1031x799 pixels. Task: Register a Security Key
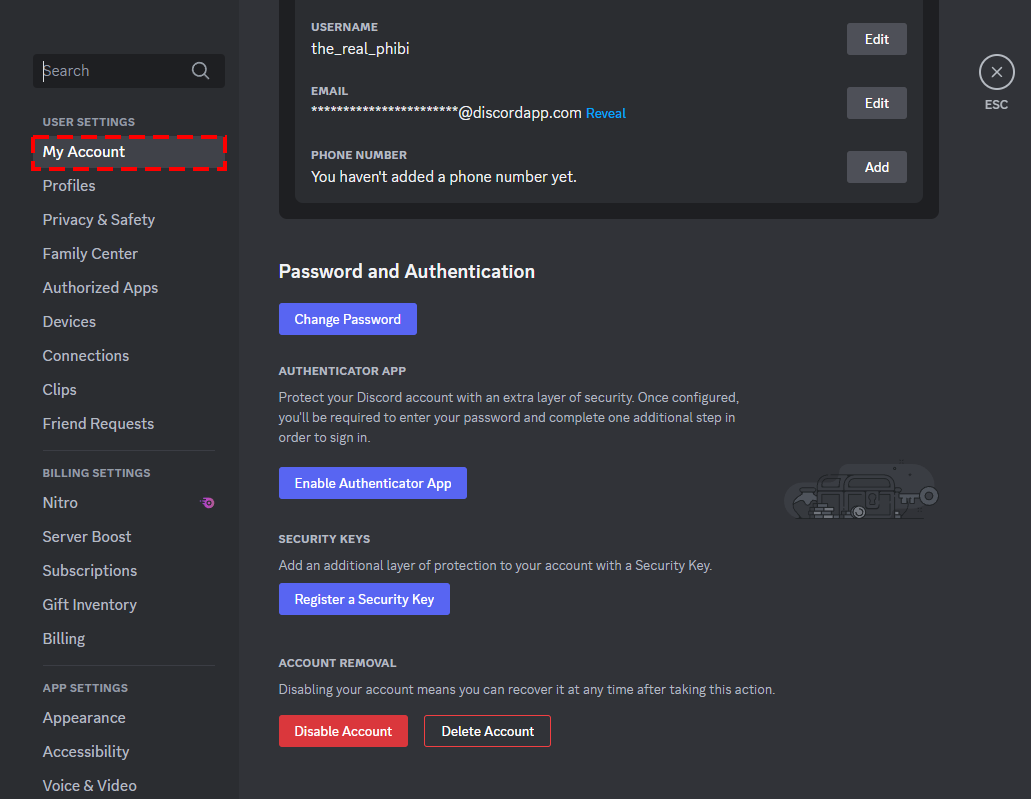tap(364, 598)
